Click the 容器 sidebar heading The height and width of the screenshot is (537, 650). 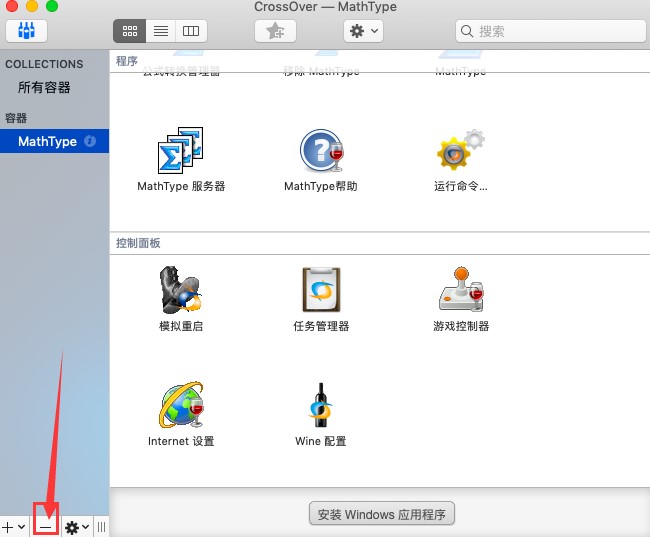16,118
